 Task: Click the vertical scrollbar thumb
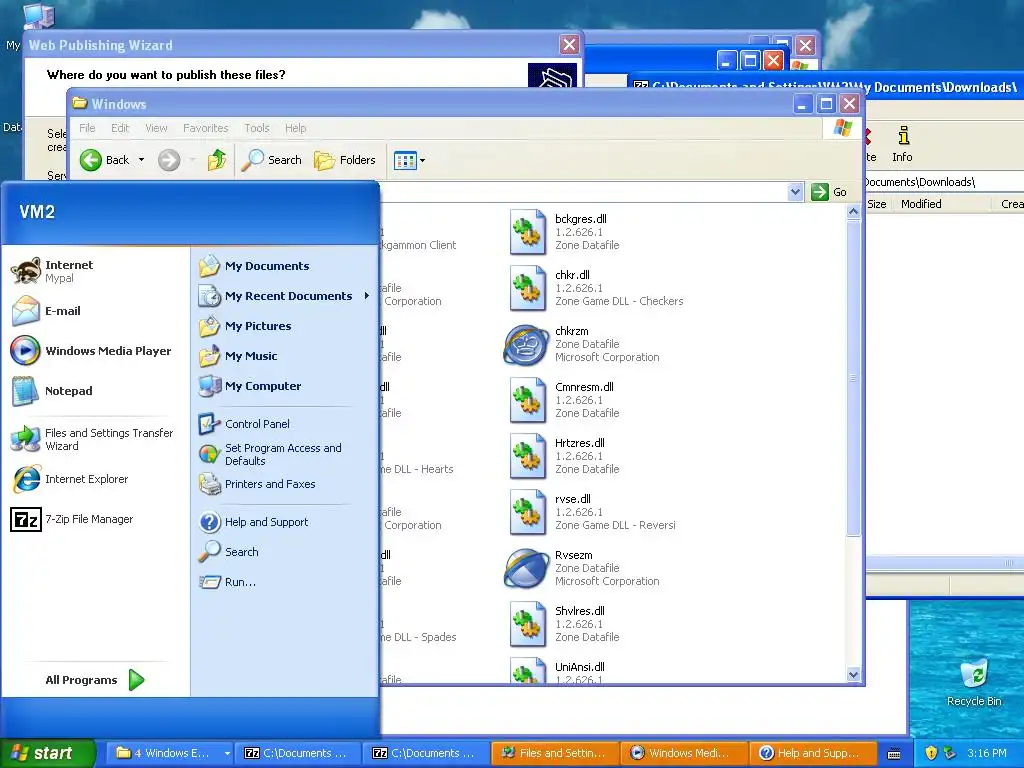[x=853, y=377]
